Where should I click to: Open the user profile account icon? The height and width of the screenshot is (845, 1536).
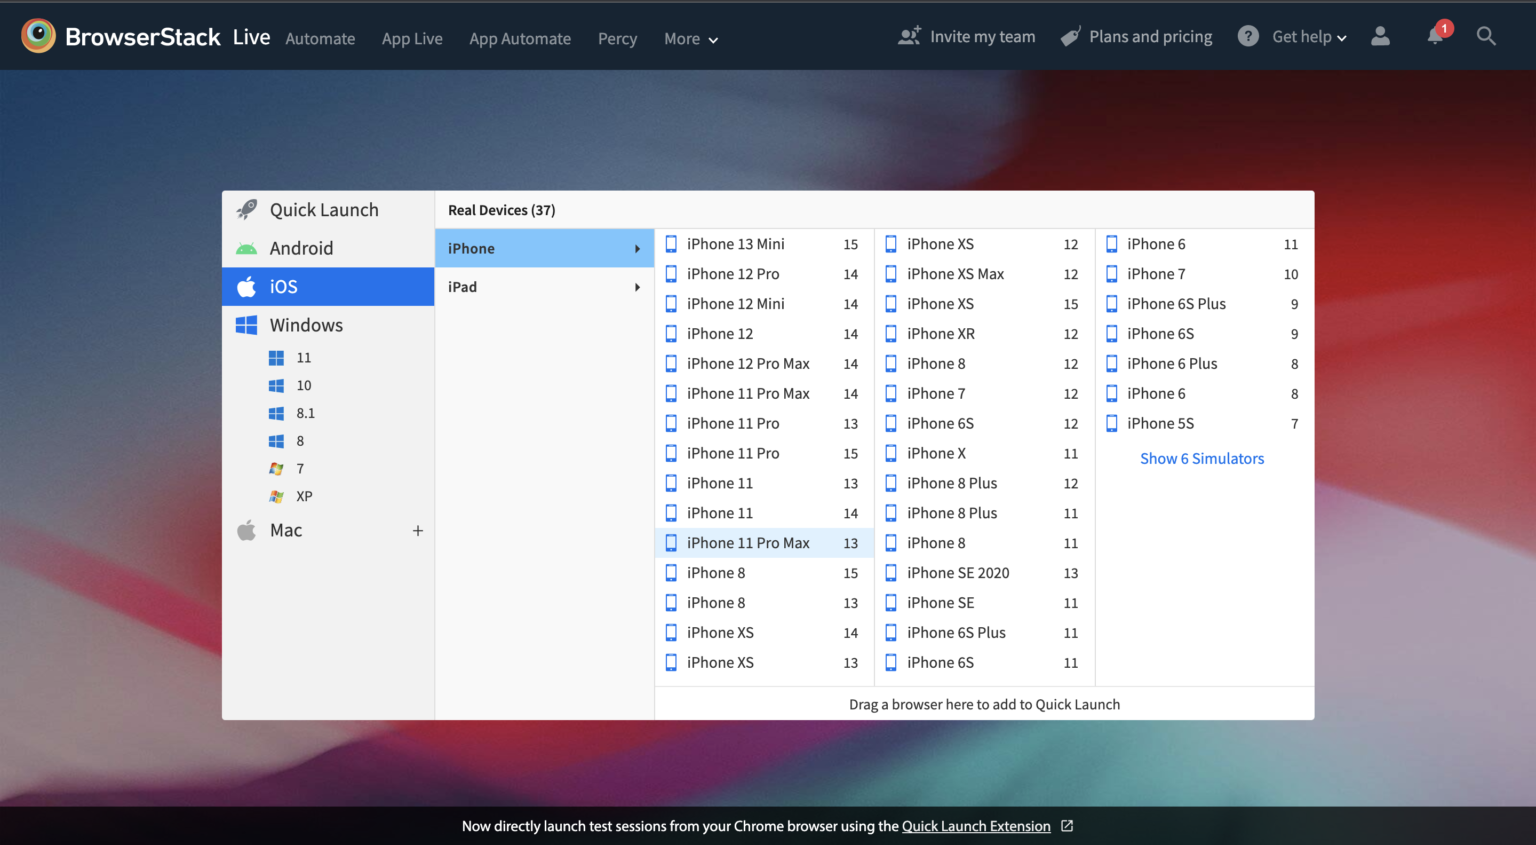click(1381, 35)
